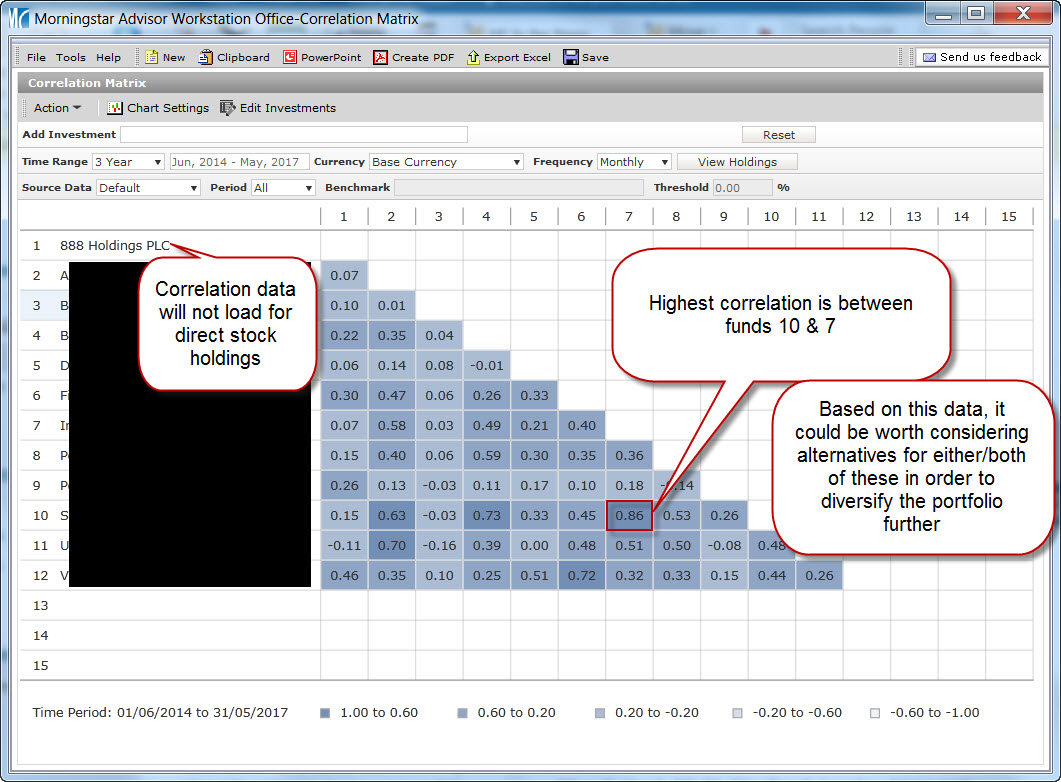Open the Tools menu

point(70,57)
